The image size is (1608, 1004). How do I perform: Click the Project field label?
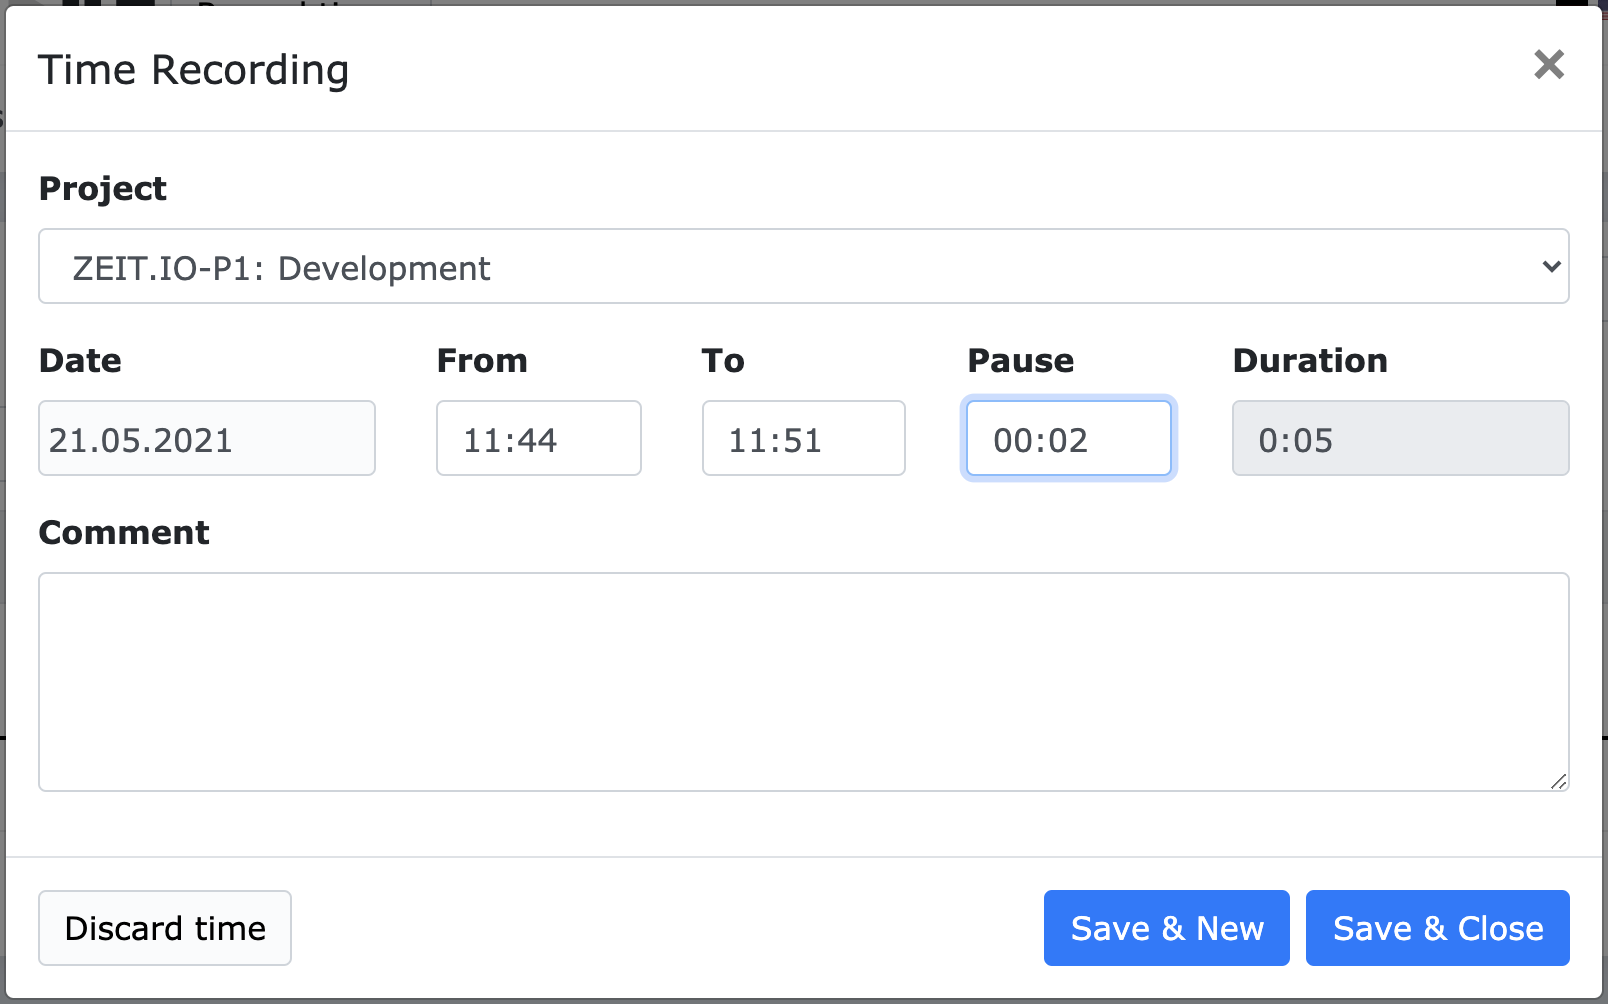[x=102, y=189]
